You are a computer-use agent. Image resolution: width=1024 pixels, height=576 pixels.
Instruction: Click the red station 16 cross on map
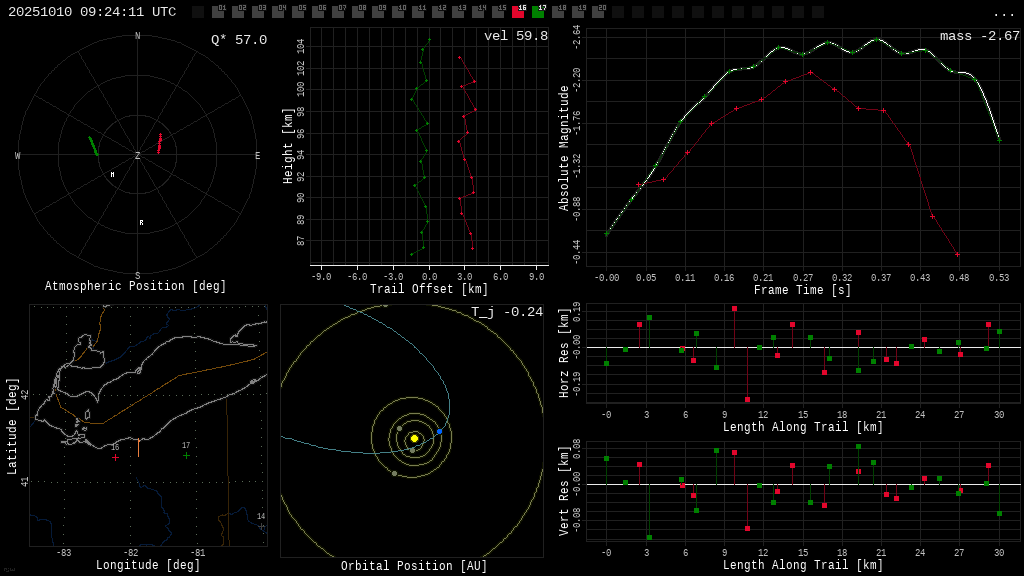point(115,457)
